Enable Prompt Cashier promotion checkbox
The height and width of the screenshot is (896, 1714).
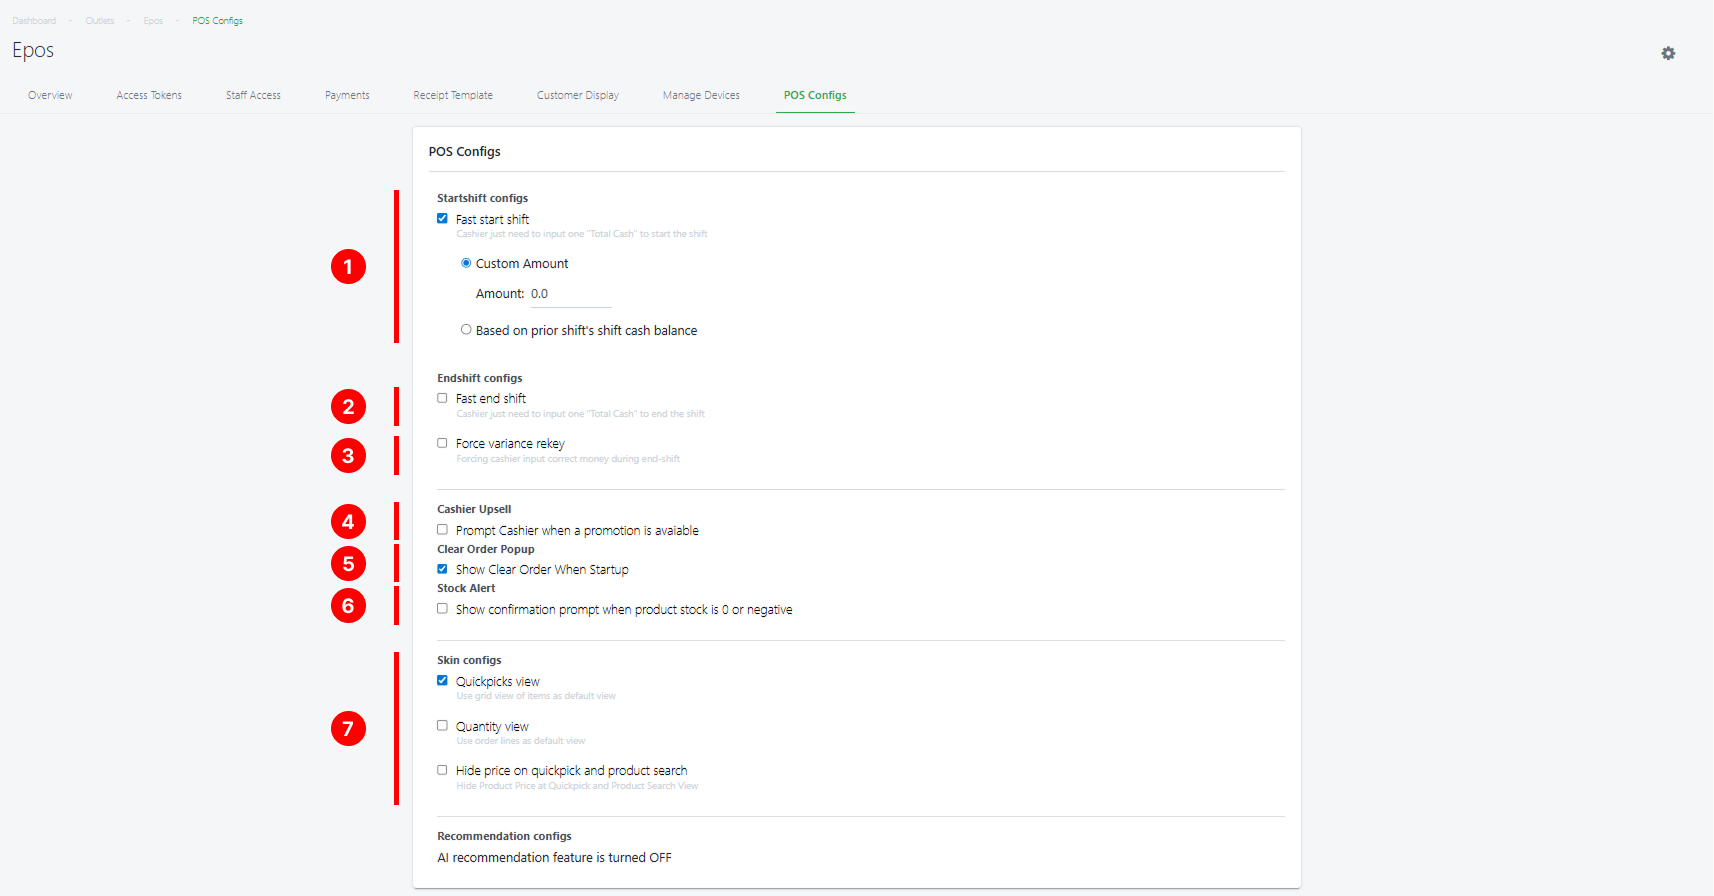click(x=442, y=530)
